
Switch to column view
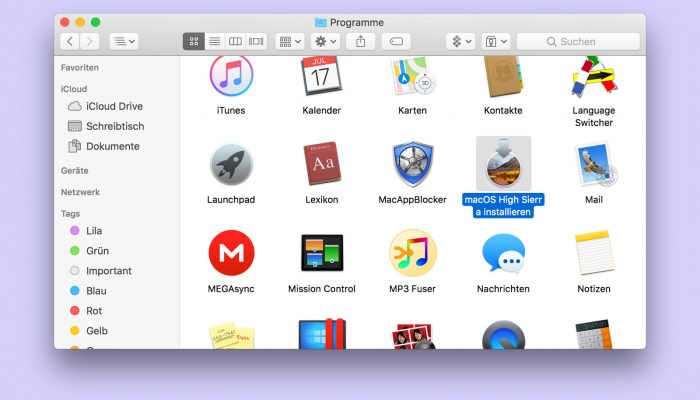[235, 42]
